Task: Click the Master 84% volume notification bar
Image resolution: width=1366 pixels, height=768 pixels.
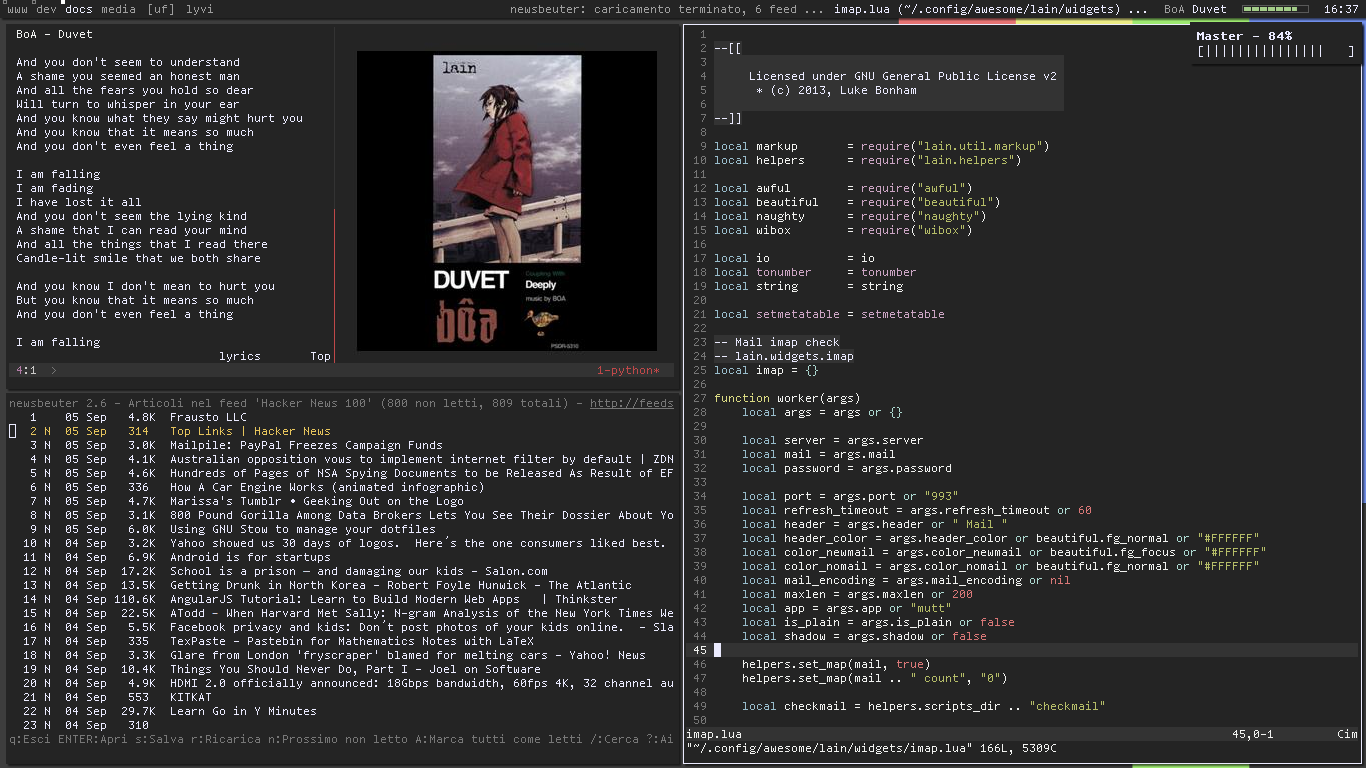Action: click(1276, 50)
